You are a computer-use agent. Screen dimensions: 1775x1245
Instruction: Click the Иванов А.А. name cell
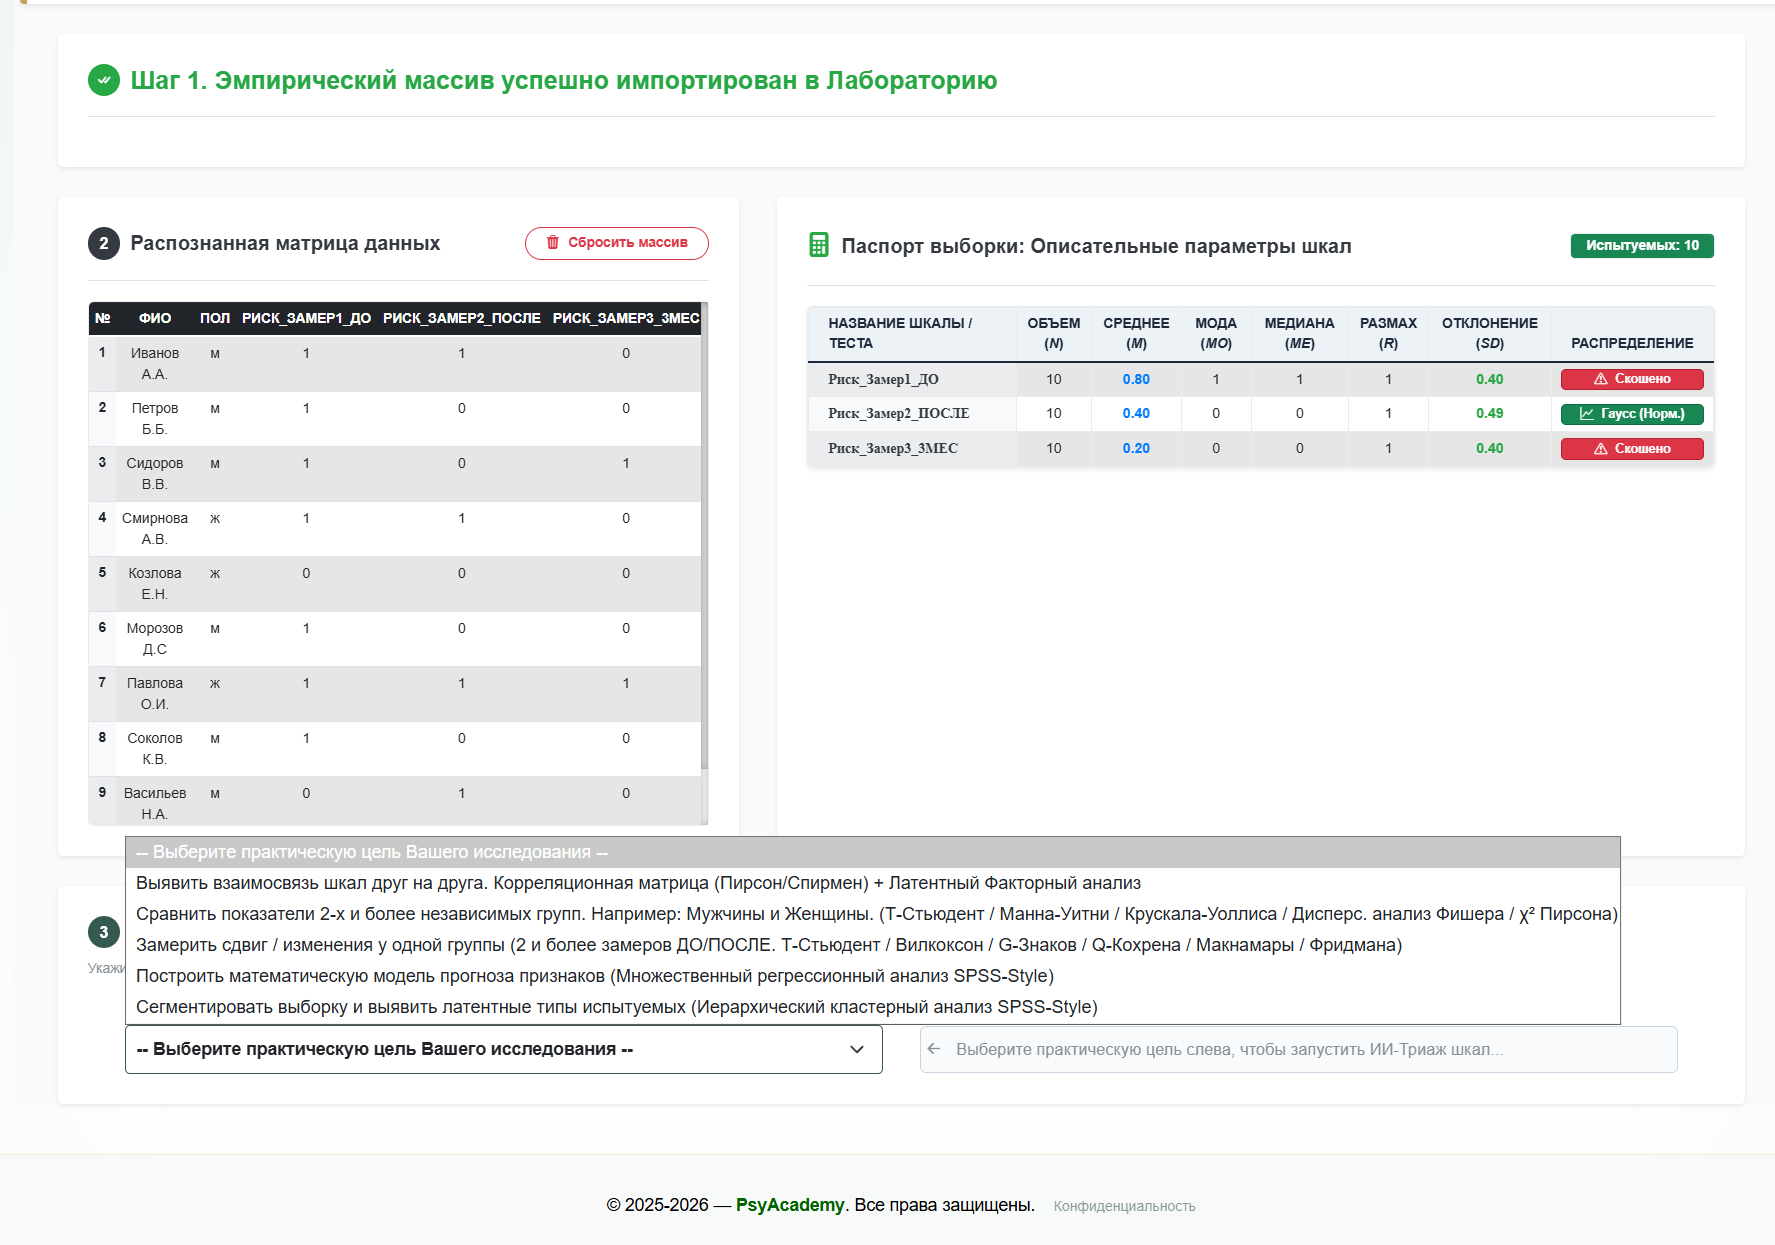155,364
